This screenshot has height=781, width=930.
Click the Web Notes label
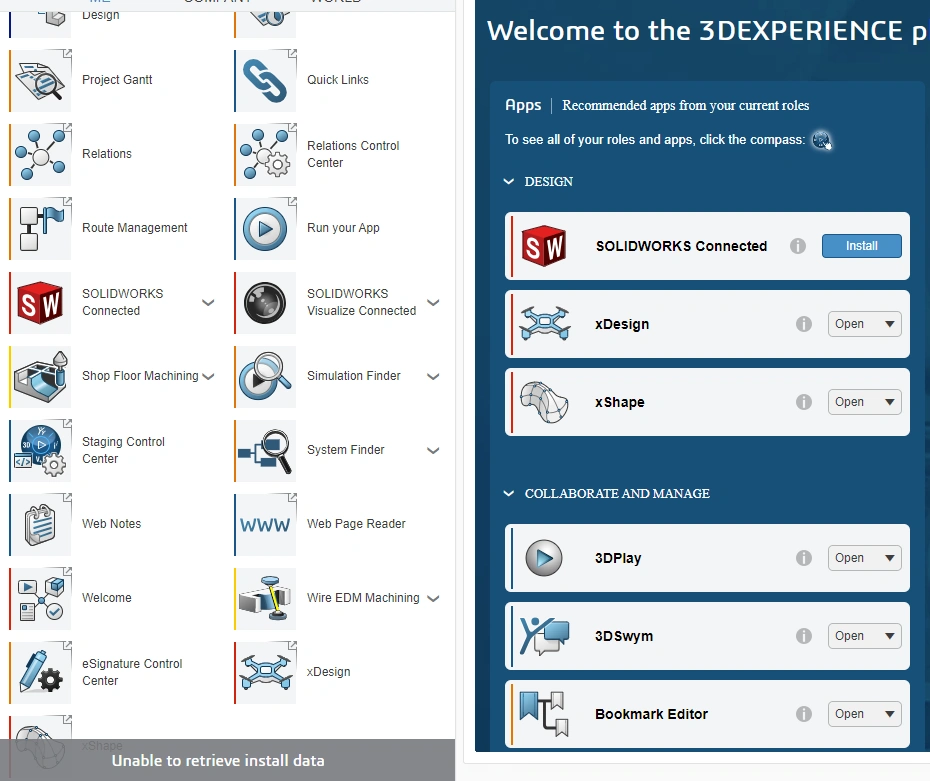tap(112, 524)
